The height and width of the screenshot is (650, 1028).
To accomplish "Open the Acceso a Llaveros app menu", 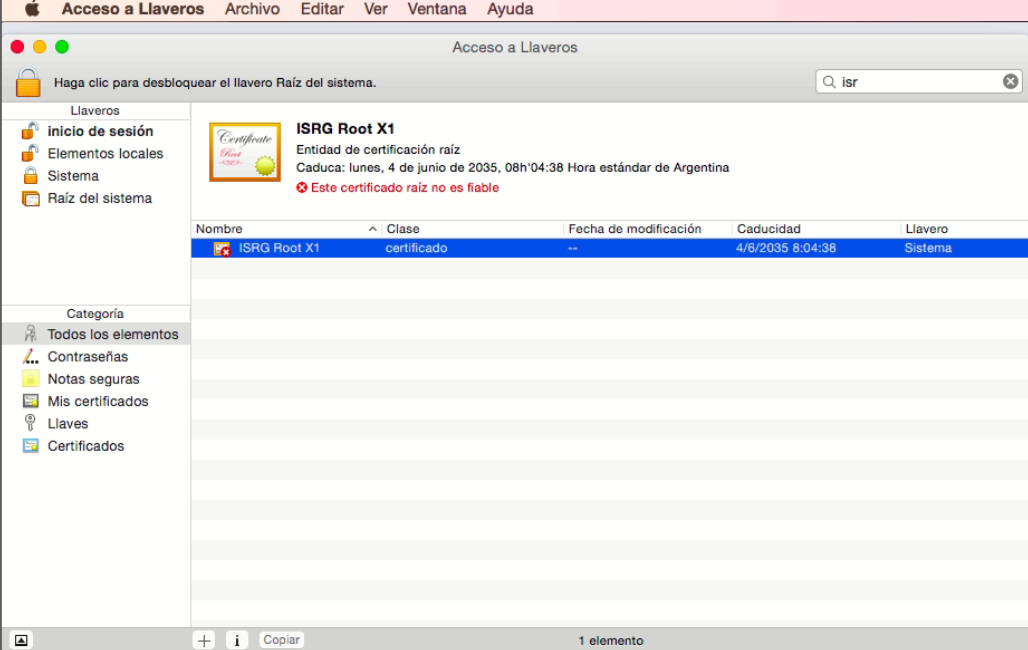I will pos(132,9).
